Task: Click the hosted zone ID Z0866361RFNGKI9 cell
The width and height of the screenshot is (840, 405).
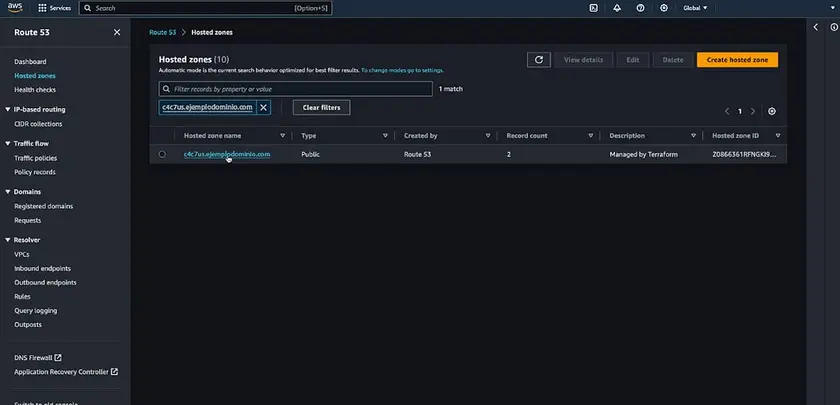Action: click(x=744, y=154)
